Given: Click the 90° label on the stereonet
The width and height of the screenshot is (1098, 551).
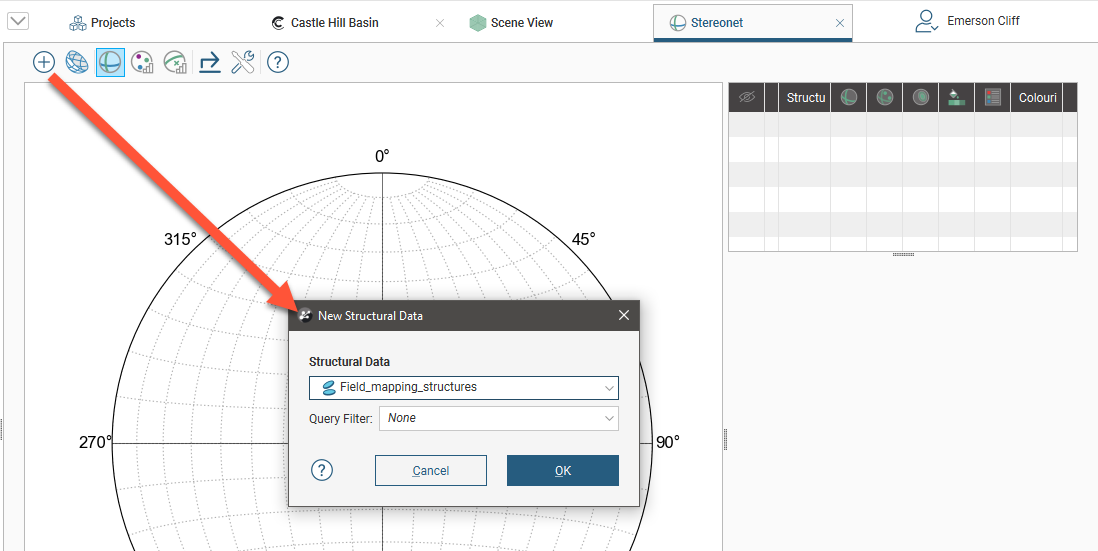Looking at the screenshot, I should 667,442.
